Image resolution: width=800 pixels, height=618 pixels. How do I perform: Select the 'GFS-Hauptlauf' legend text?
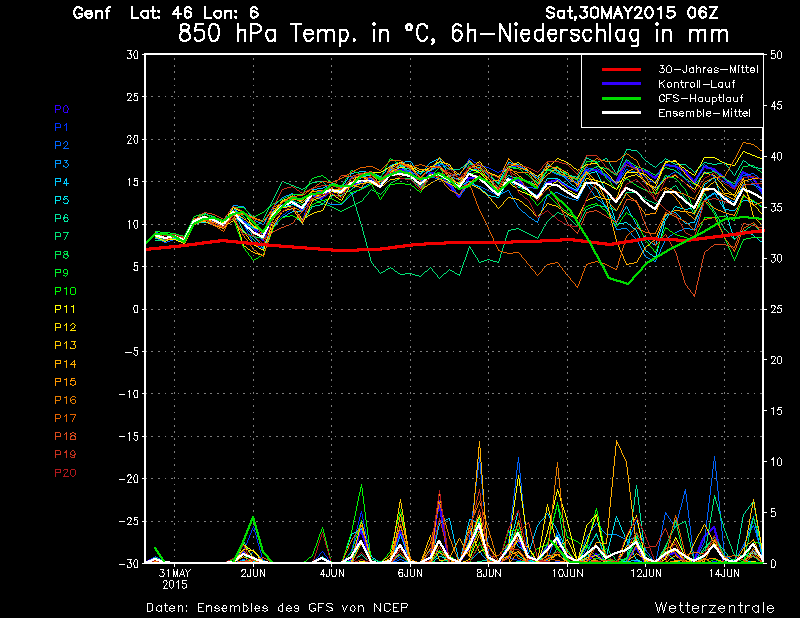pyautogui.click(x=701, y=98)
